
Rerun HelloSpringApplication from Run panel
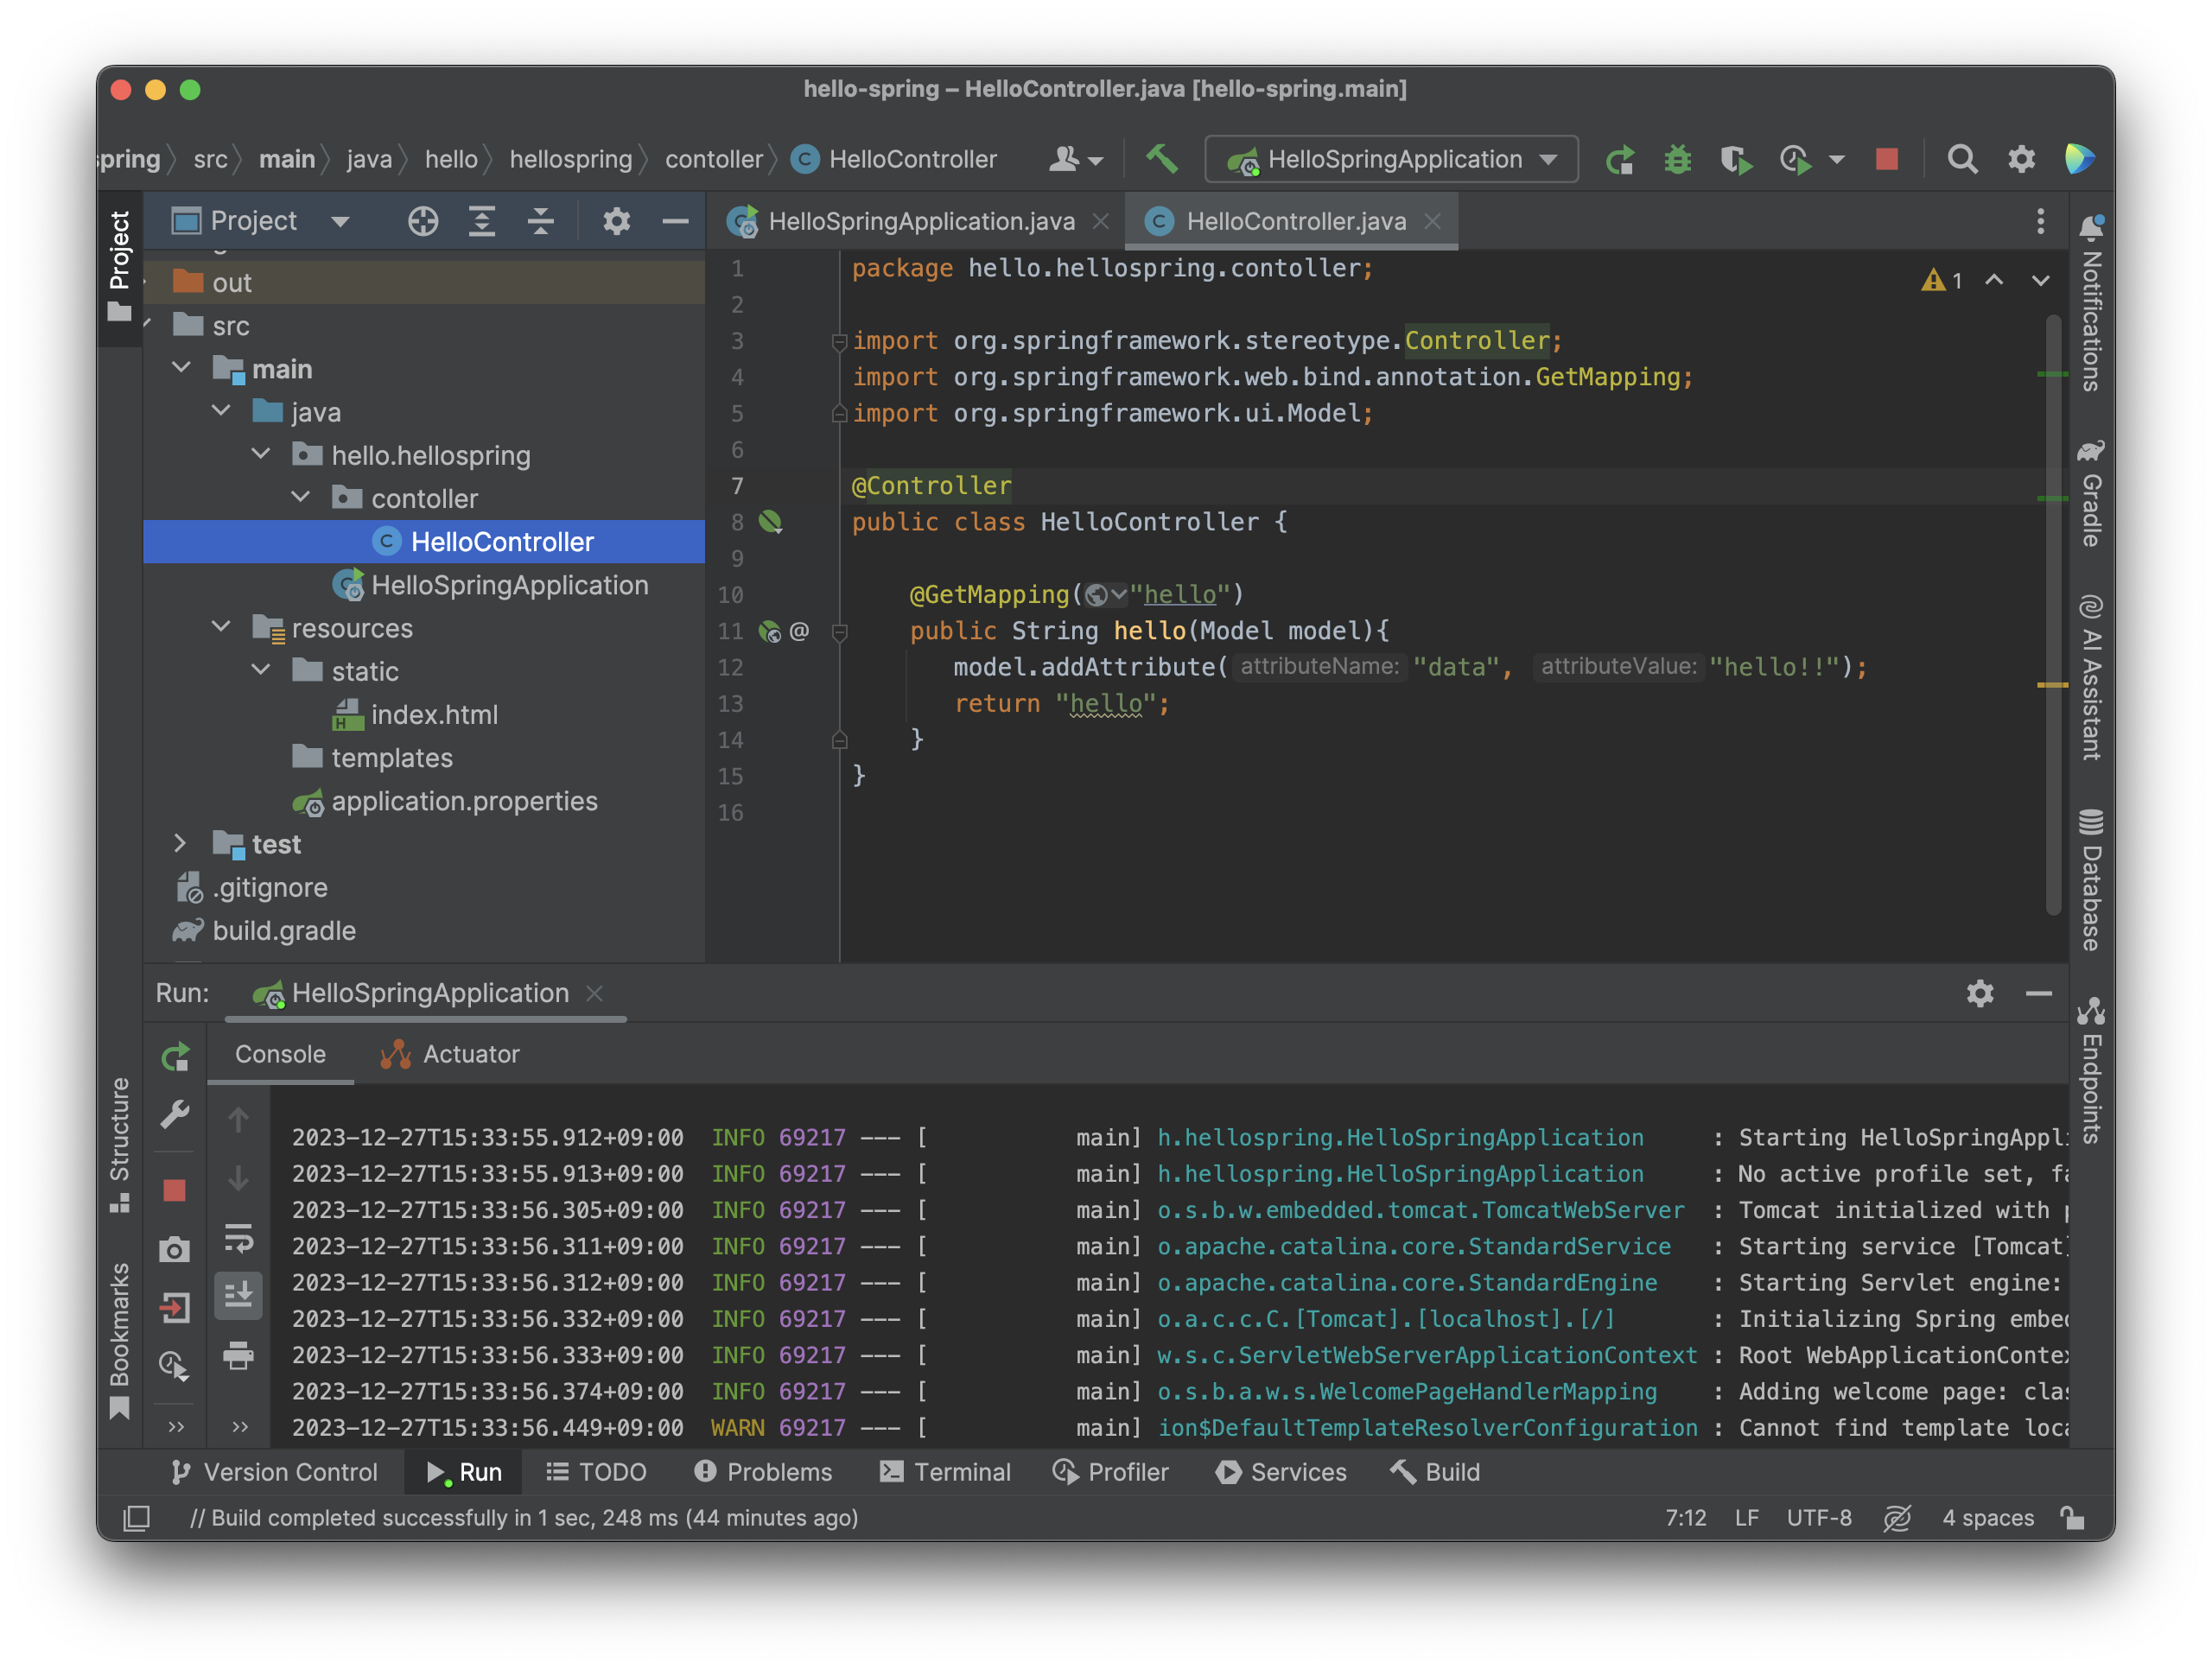175,1056
